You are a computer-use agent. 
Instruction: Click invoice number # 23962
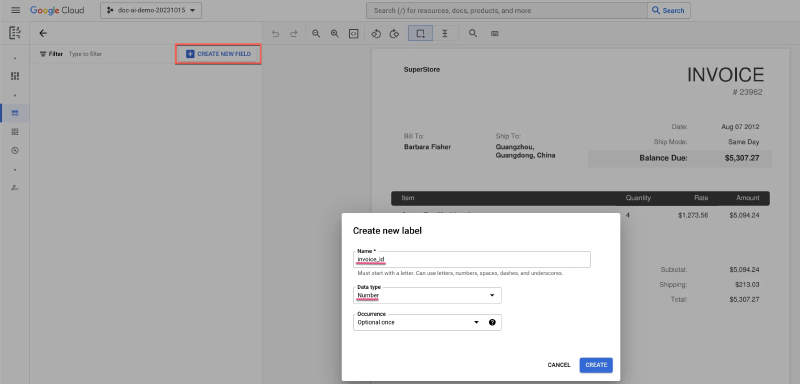(747, 92)
